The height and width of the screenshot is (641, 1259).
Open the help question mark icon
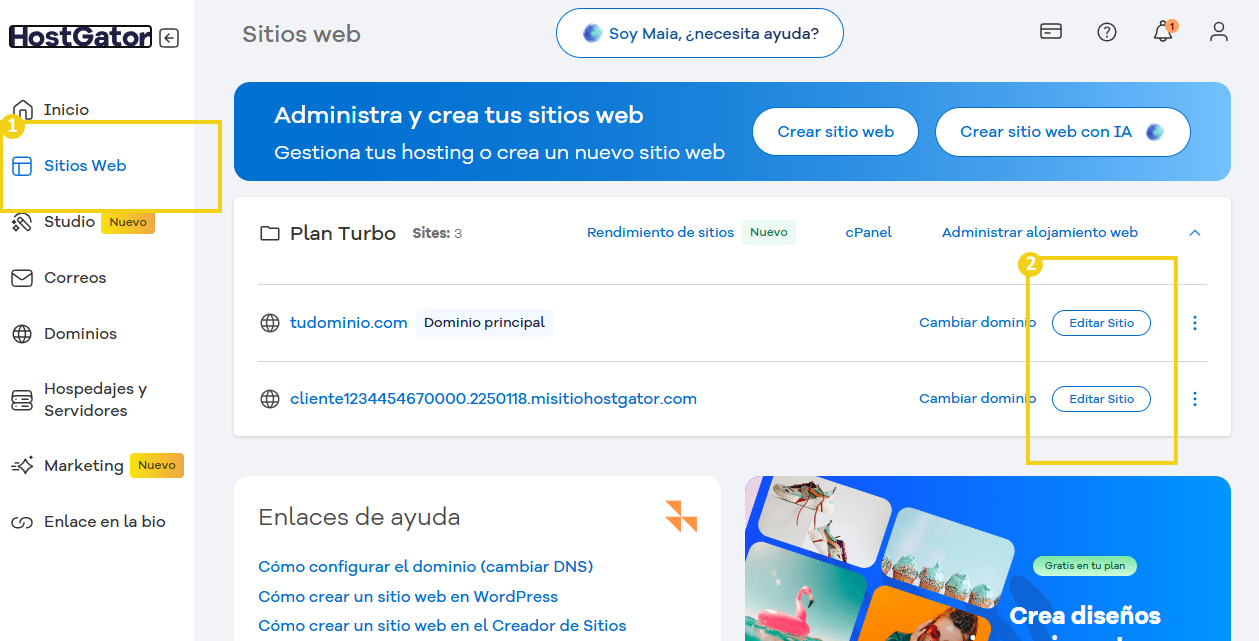tap(1107, 32)
